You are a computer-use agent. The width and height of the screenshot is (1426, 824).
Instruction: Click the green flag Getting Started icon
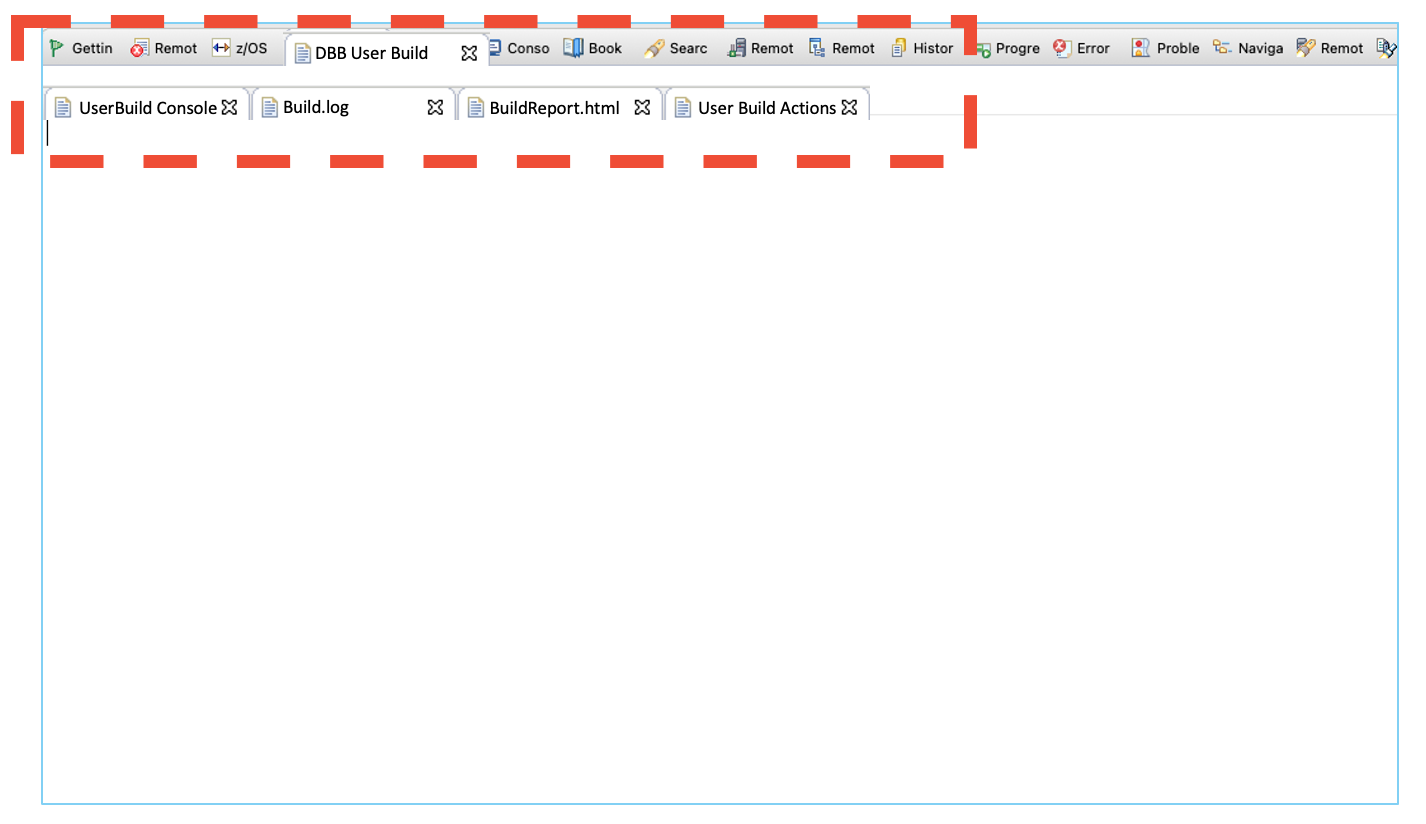[57, 48]
